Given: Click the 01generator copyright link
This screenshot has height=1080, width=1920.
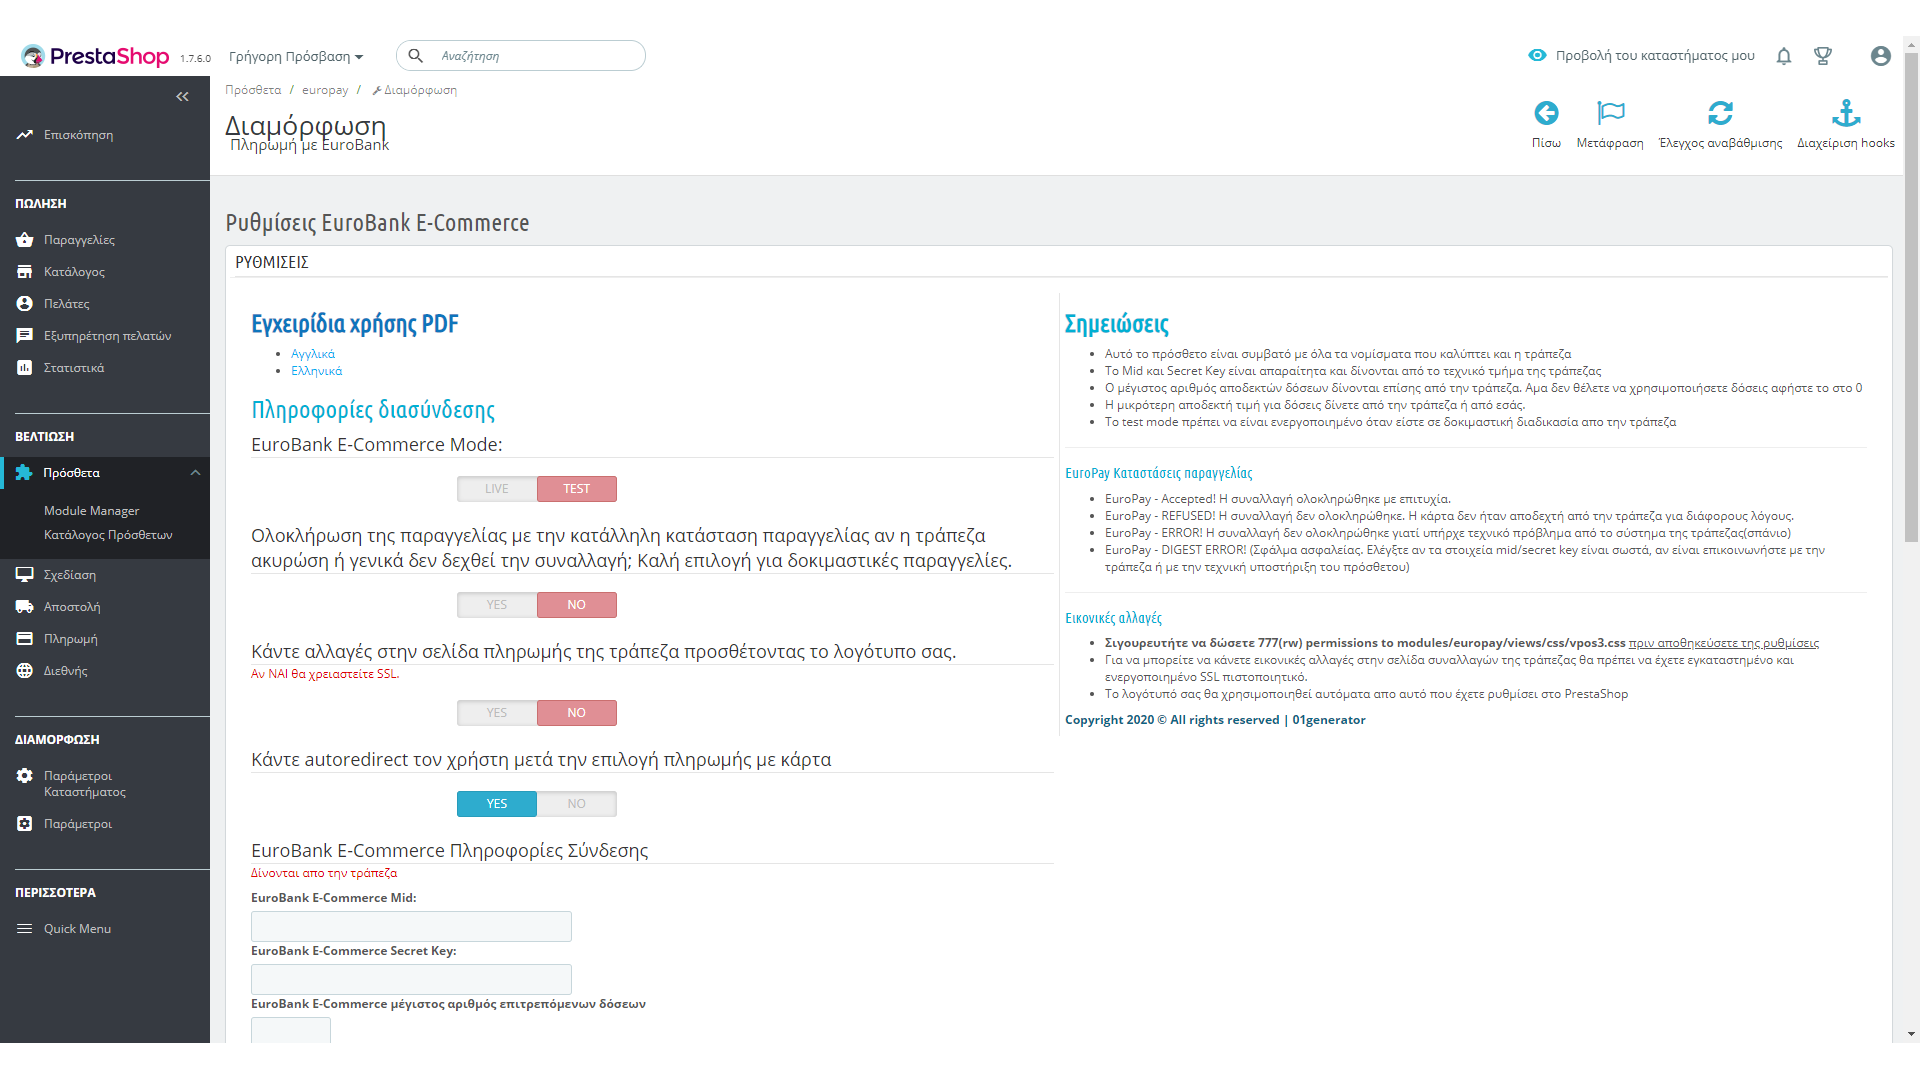Looking at the screenshot, I should click(1328, 720).
